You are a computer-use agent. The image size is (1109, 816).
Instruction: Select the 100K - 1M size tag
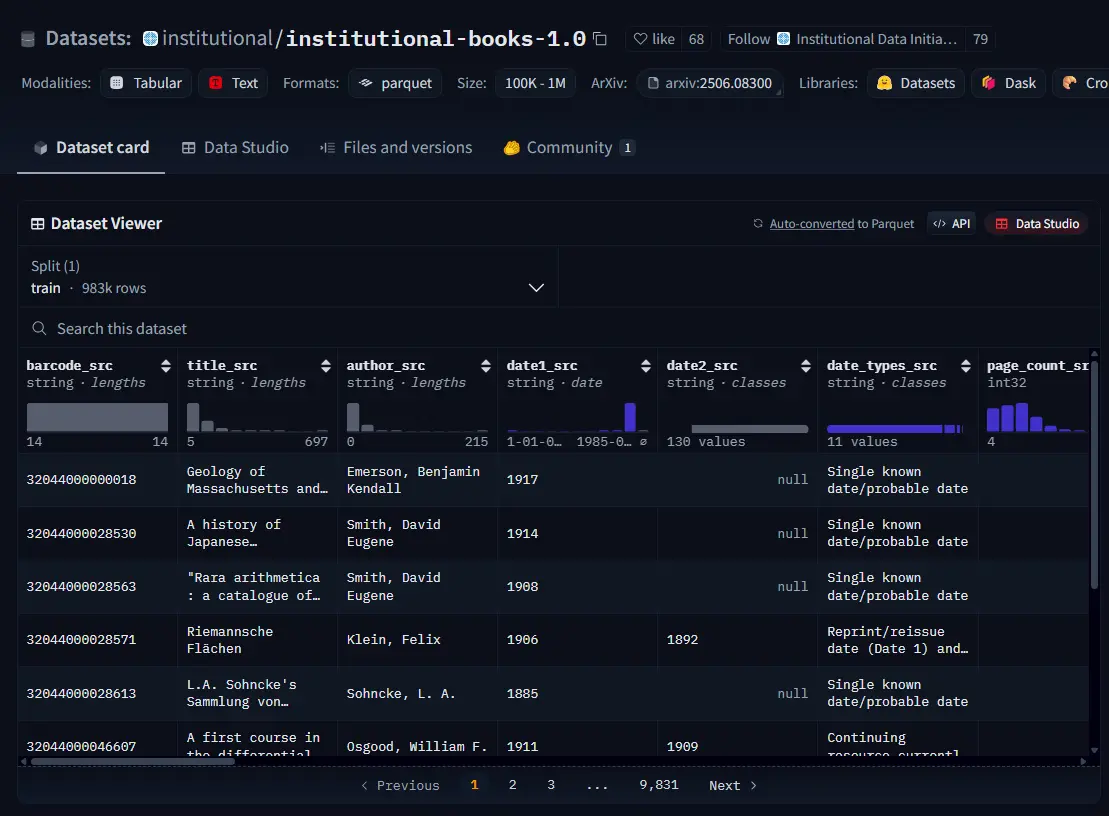535,83
